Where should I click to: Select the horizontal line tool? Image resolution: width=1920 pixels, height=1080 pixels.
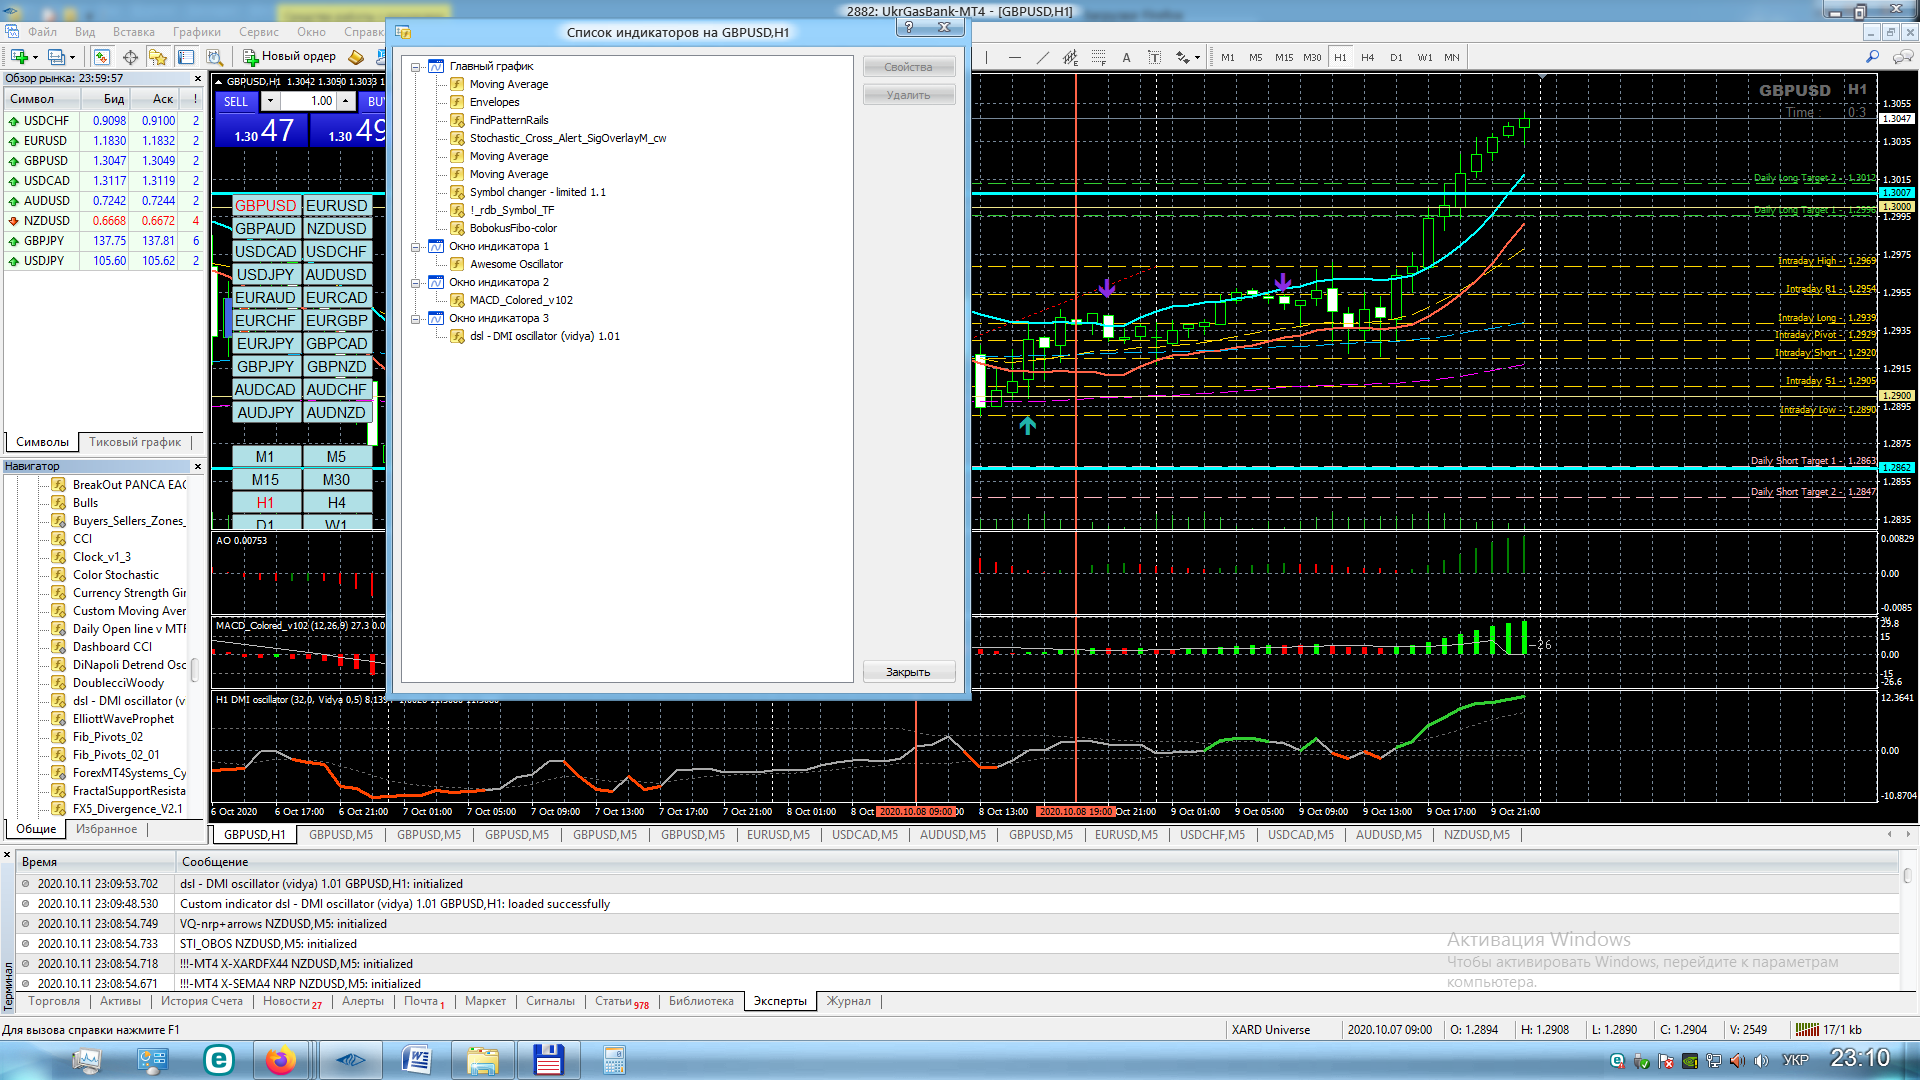click(x=1015, y=57)
